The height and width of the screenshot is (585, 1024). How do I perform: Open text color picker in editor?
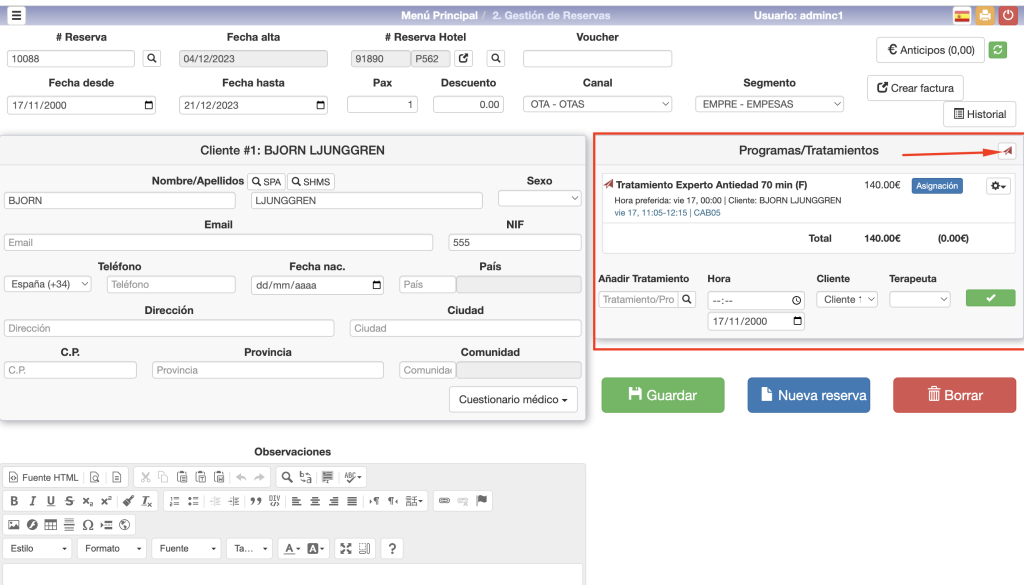click(x=291, y=549)
